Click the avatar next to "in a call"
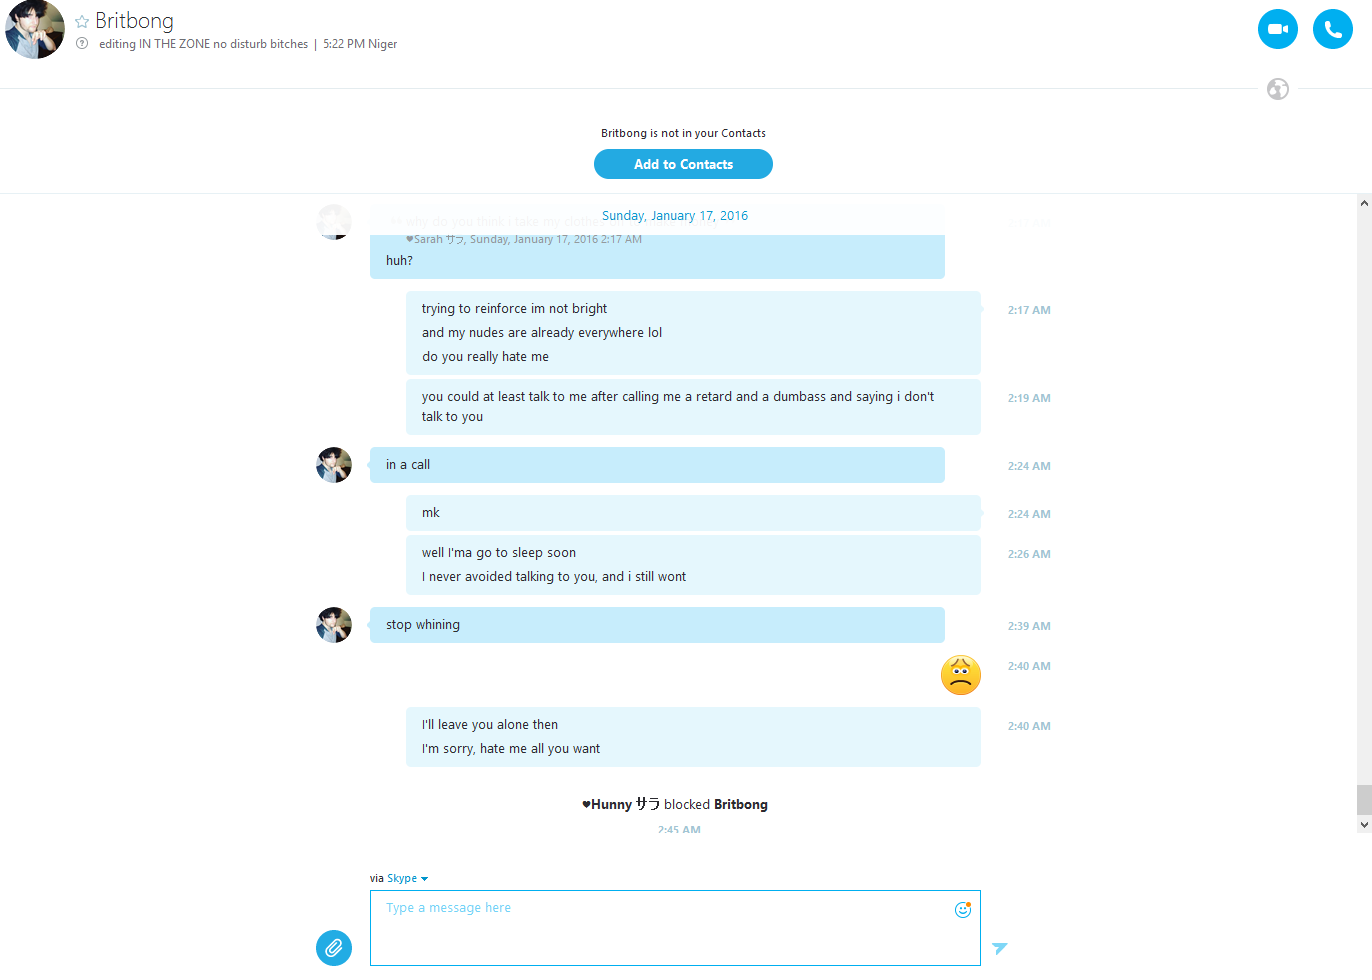The width and height of the screenshot is (1372, 980). coord(334,465)
